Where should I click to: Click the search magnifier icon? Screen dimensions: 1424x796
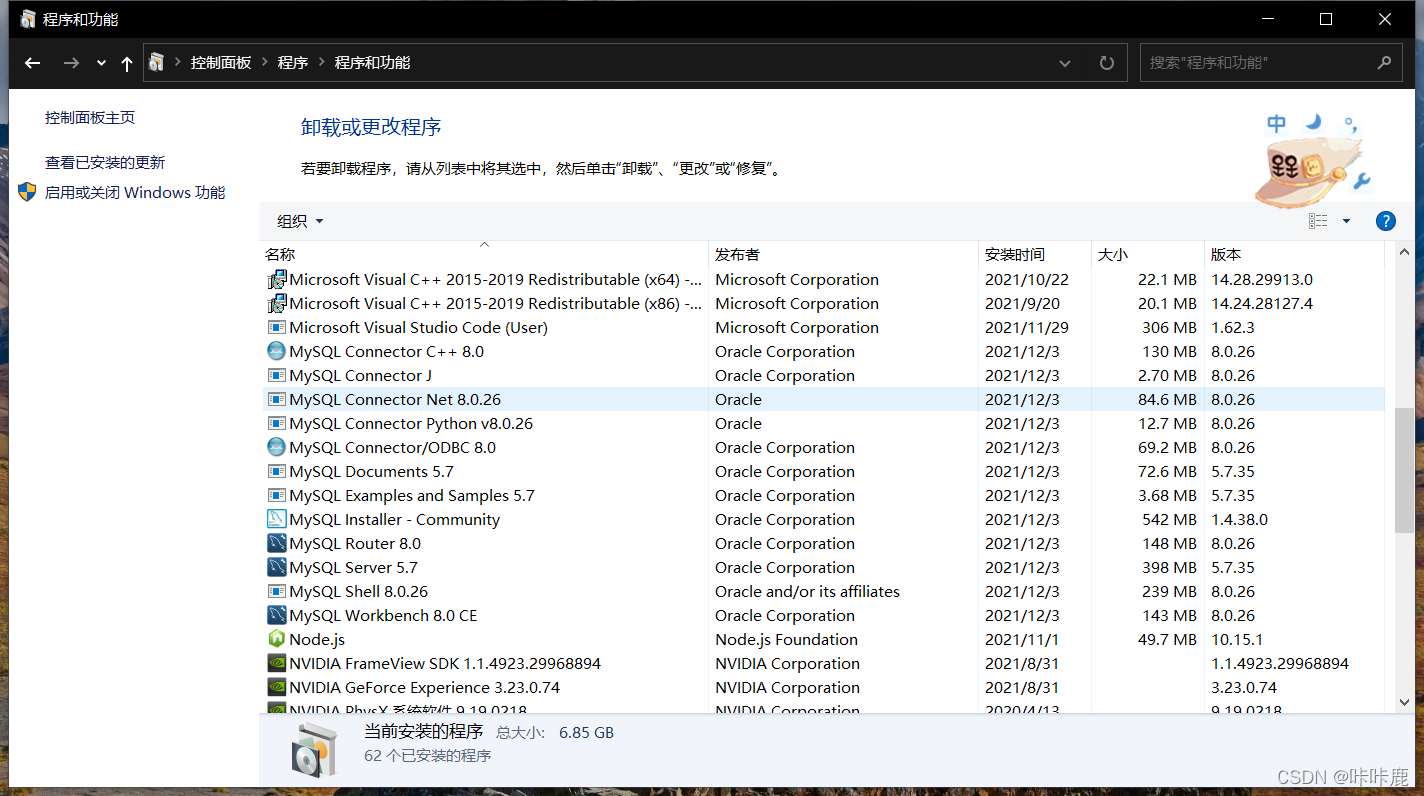(1384, 62)
